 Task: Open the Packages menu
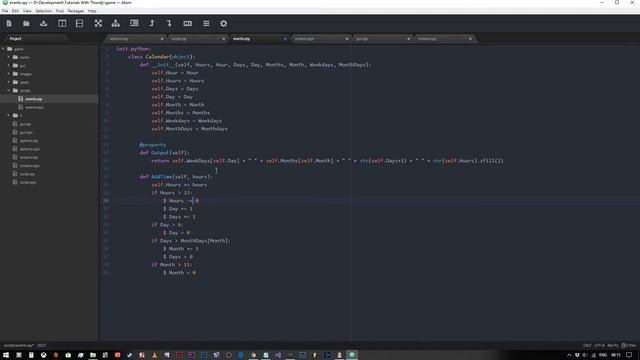(x=76, y=11)
